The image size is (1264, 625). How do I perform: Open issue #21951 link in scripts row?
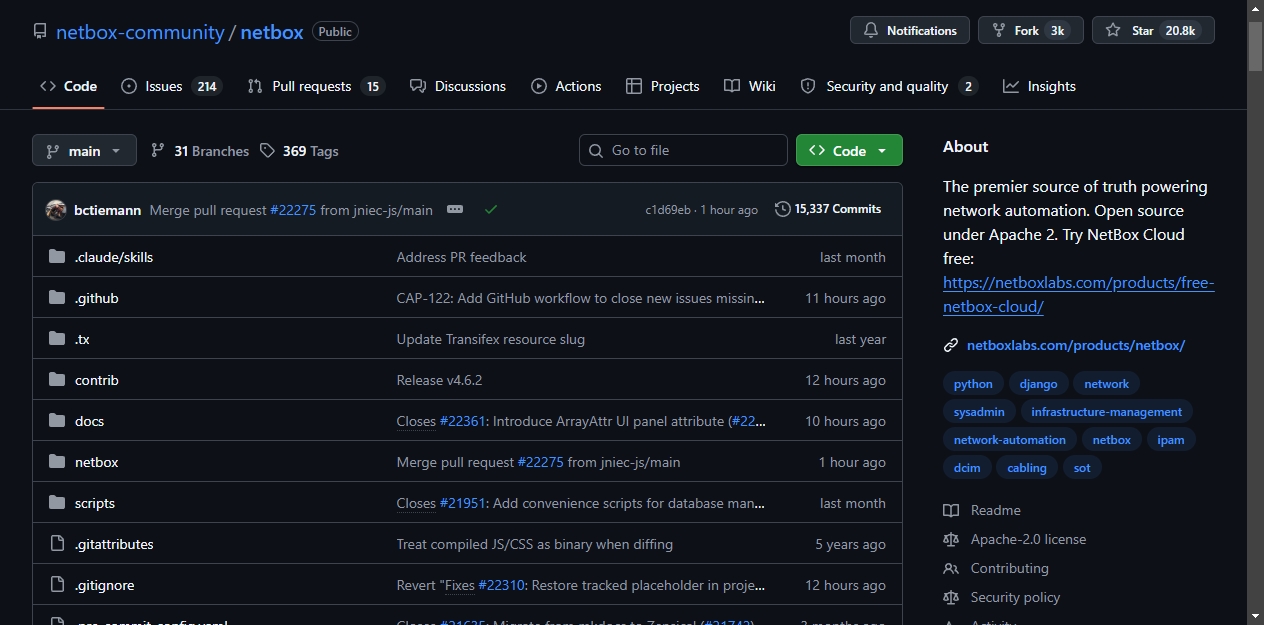click(x=462, y=503)
